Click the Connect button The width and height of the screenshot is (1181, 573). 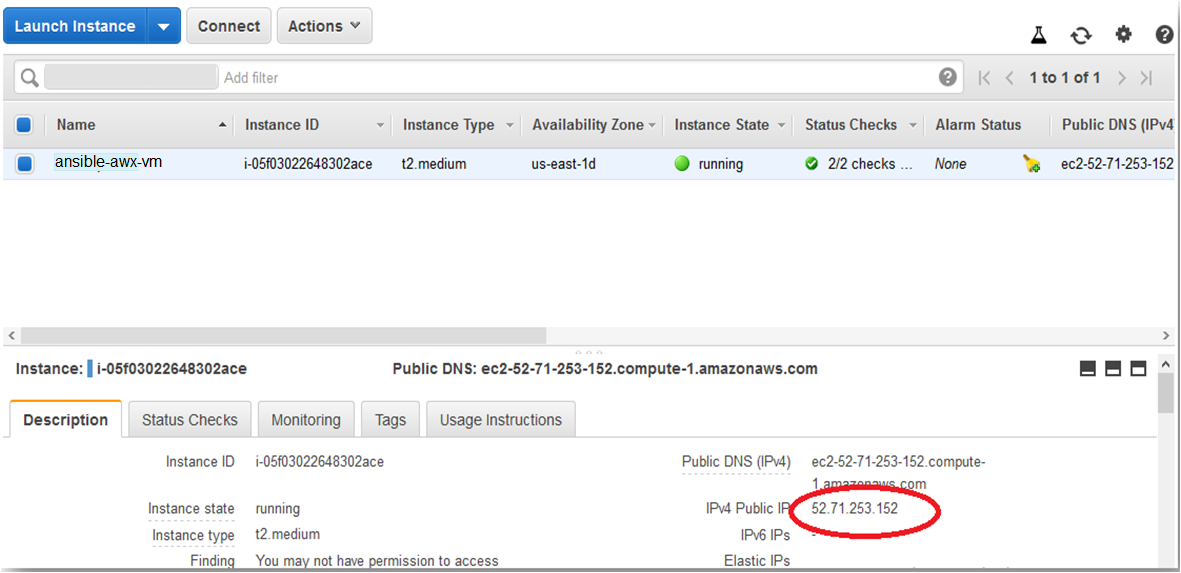228,26
